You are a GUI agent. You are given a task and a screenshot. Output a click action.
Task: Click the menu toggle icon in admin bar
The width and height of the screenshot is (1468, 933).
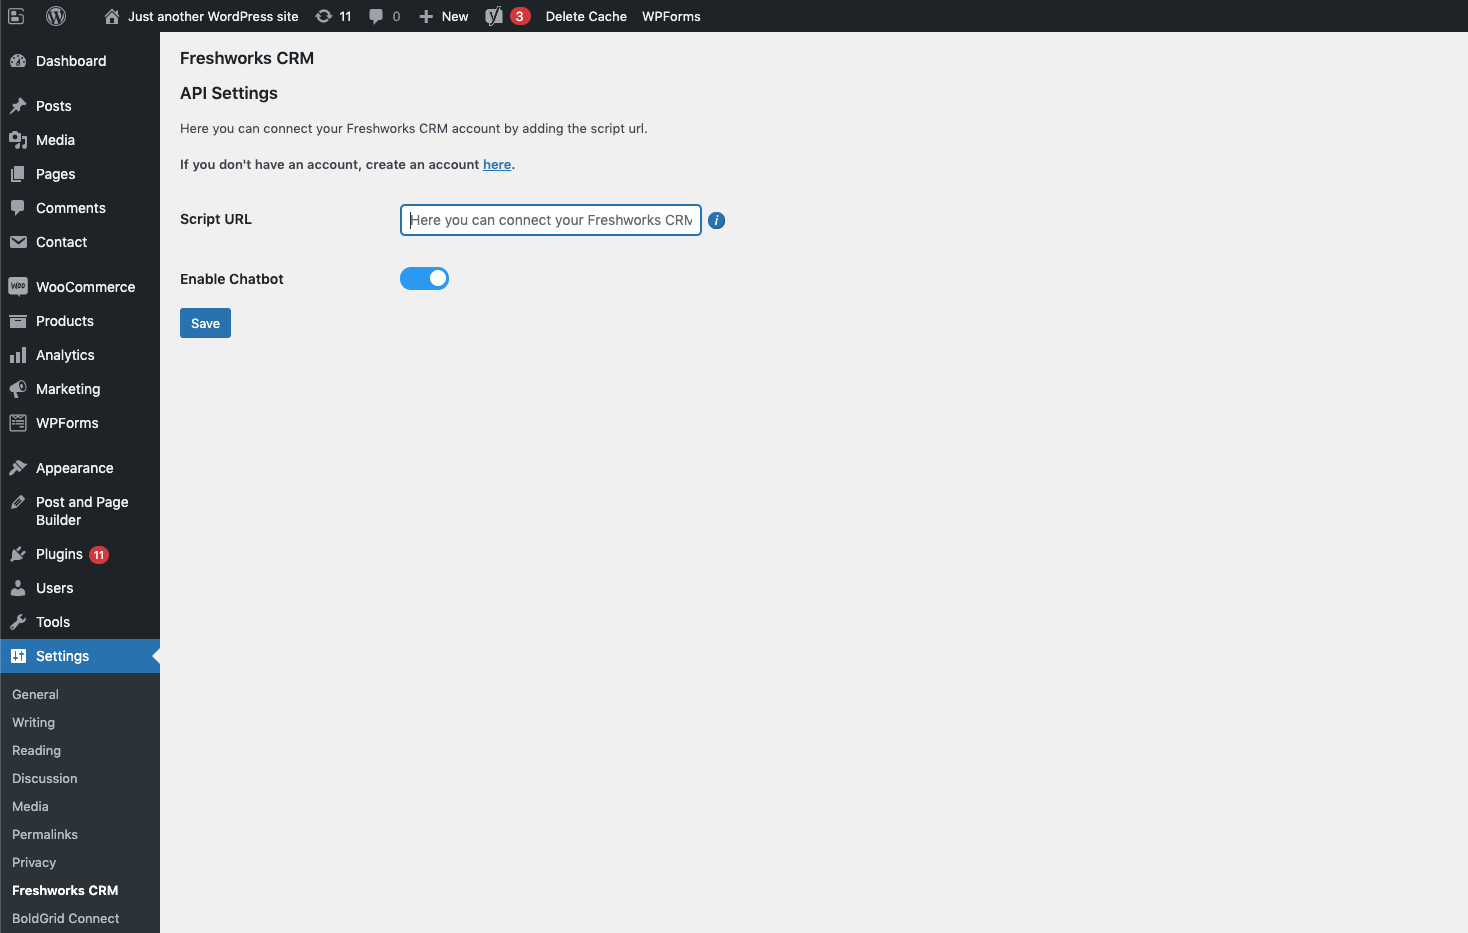pyautogui.click(x=16, y=16)
